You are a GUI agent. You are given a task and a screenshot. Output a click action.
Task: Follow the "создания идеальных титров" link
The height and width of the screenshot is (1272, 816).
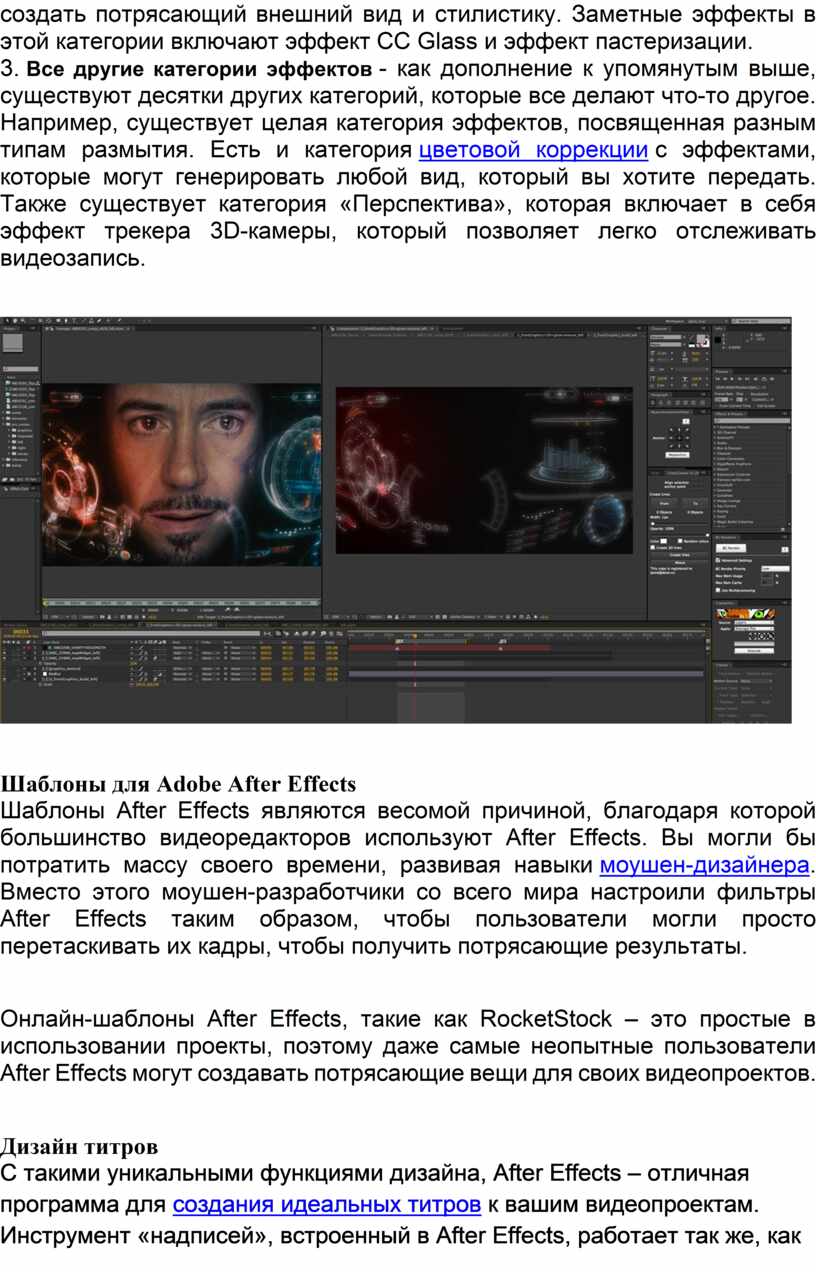[x=327, y=1203]
